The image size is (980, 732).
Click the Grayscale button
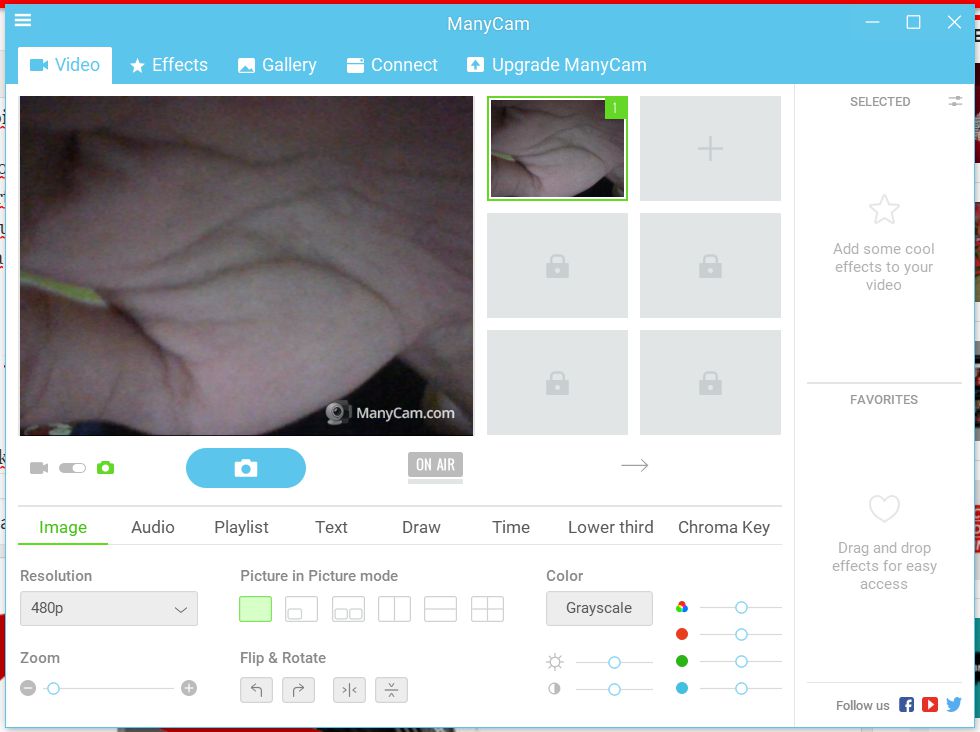(599, 608)
